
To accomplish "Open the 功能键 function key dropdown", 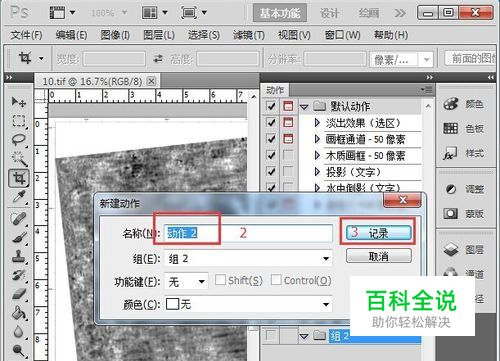I will point(186,281).
